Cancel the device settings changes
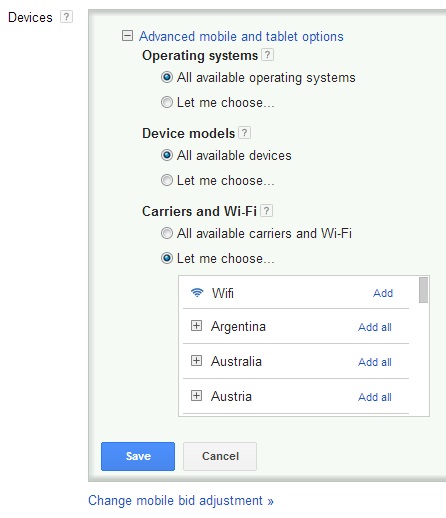This screenshot has height=518, width=446. (220, 456)
